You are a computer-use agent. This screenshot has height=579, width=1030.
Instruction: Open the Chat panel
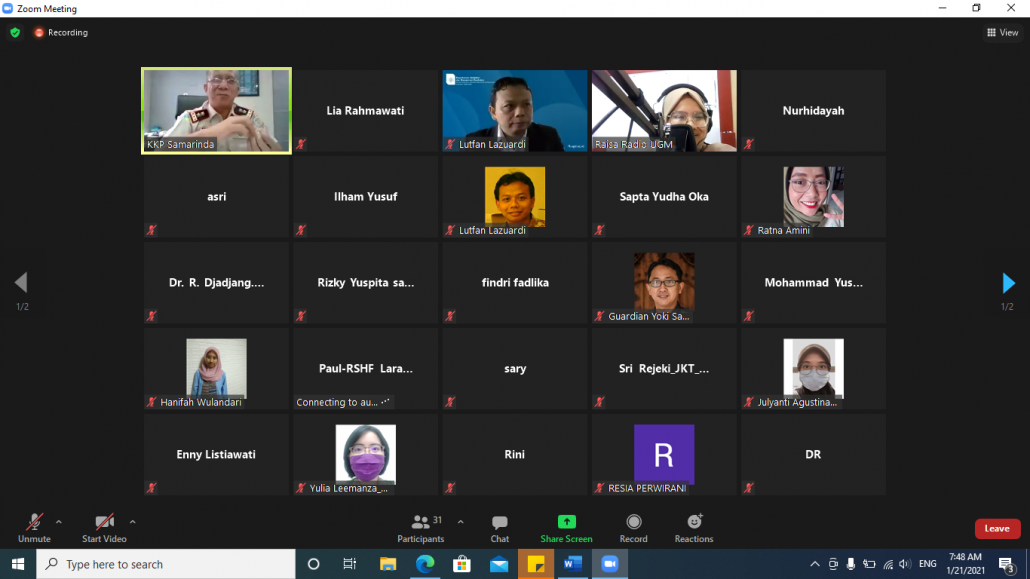(x=499, y=527)
